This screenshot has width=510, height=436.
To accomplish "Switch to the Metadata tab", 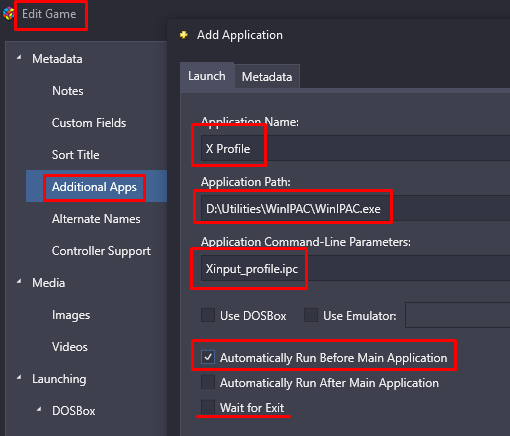I will pyautogui.click(x=267, y=76).
